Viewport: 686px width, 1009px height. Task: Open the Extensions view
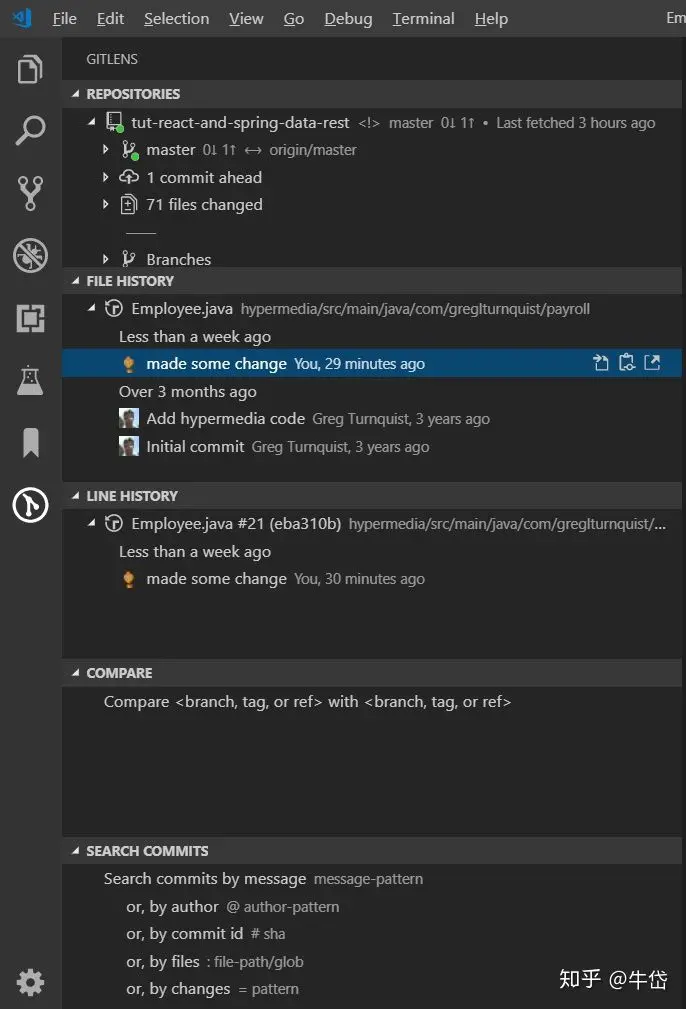(30, 318)
